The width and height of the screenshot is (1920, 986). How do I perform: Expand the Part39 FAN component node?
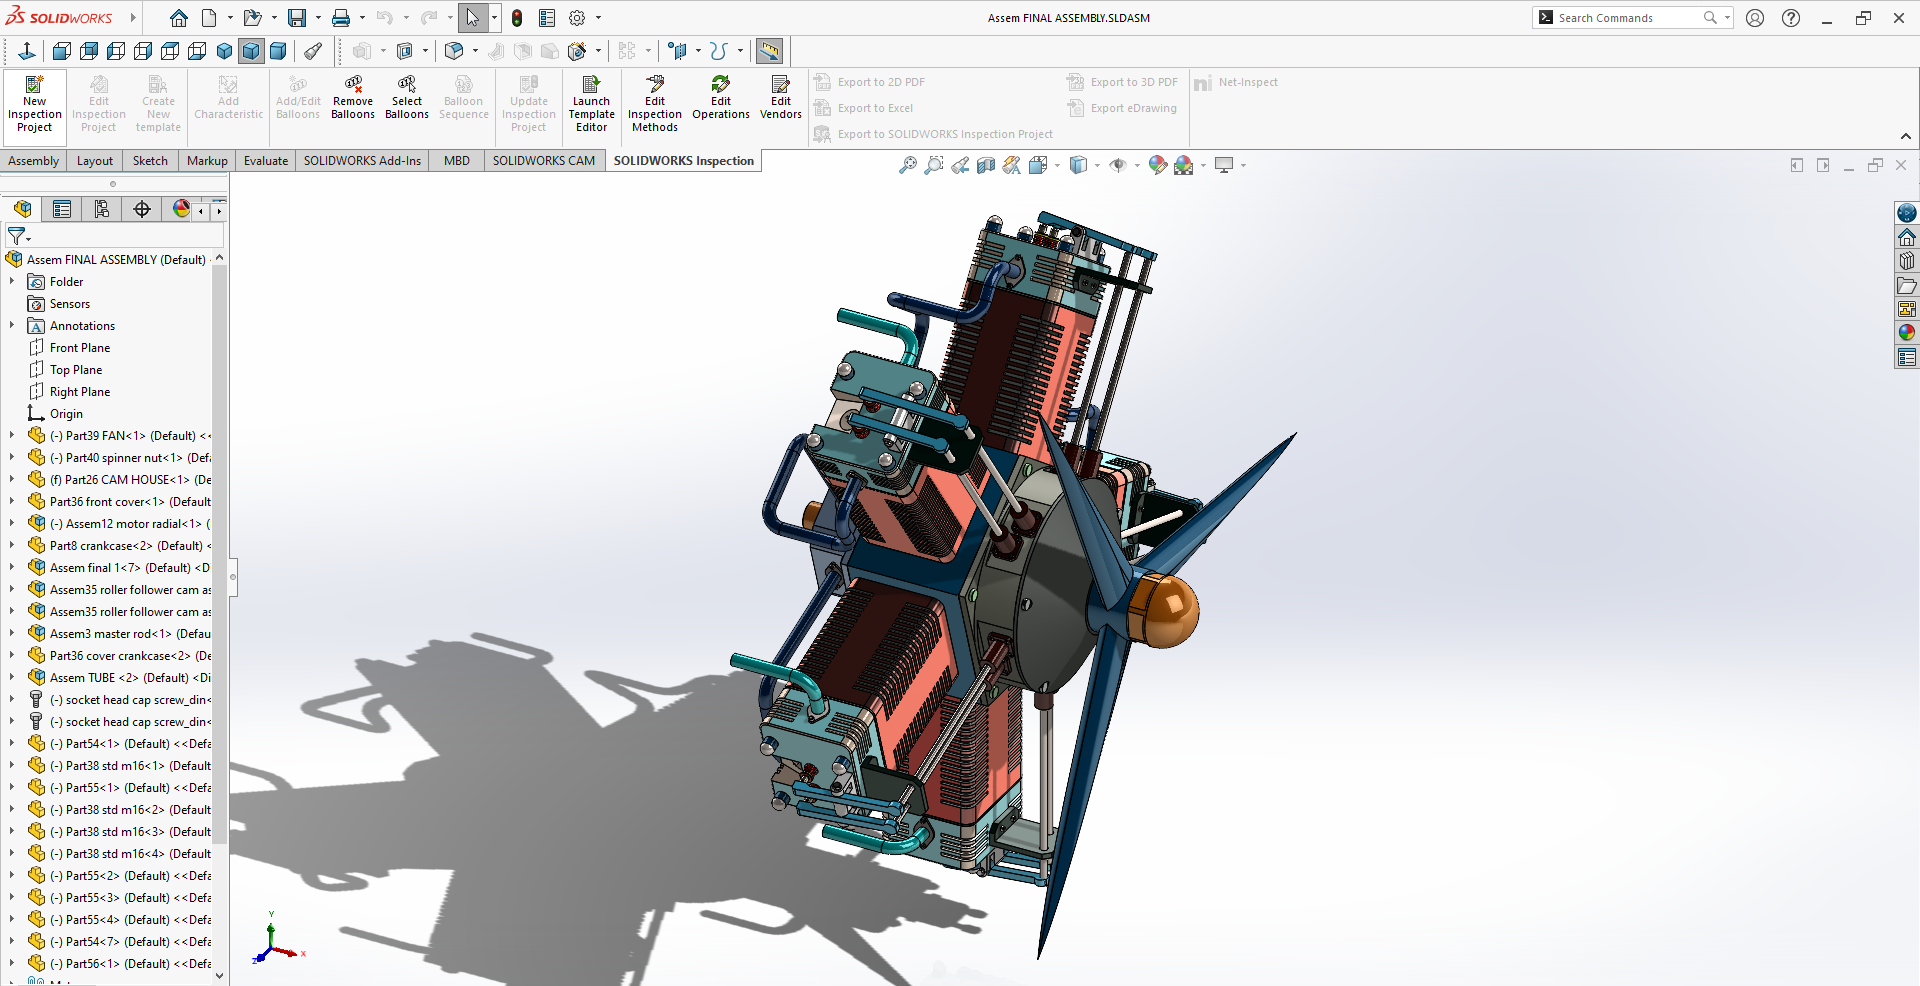pyautogui.click(x=12, y=436)
